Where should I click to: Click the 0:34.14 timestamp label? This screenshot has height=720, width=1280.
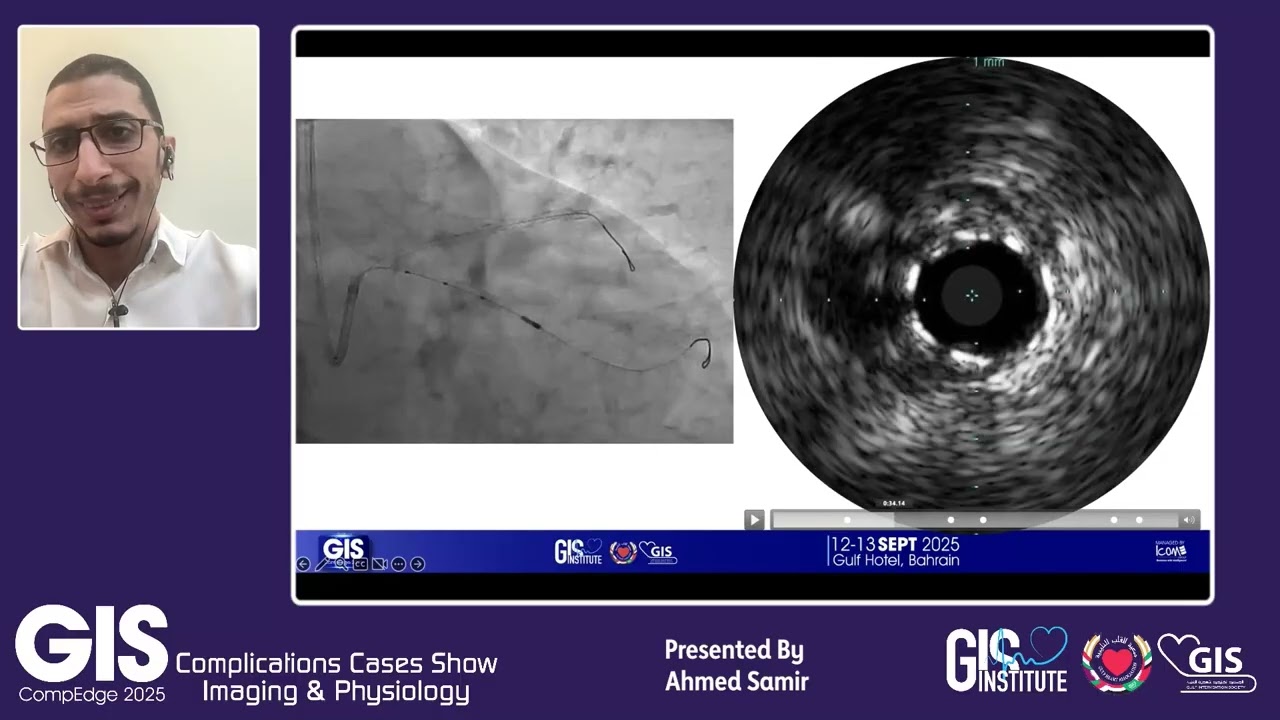pos(893,503)
